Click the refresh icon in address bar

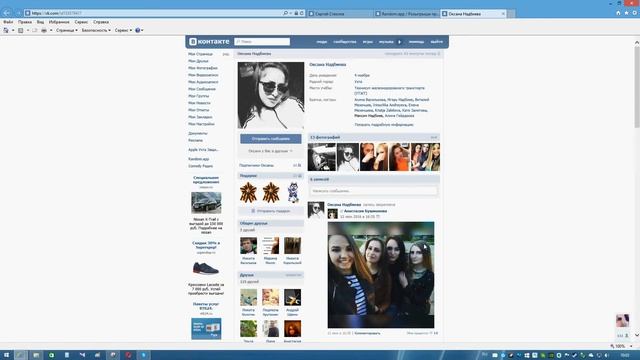click(302, 13)
